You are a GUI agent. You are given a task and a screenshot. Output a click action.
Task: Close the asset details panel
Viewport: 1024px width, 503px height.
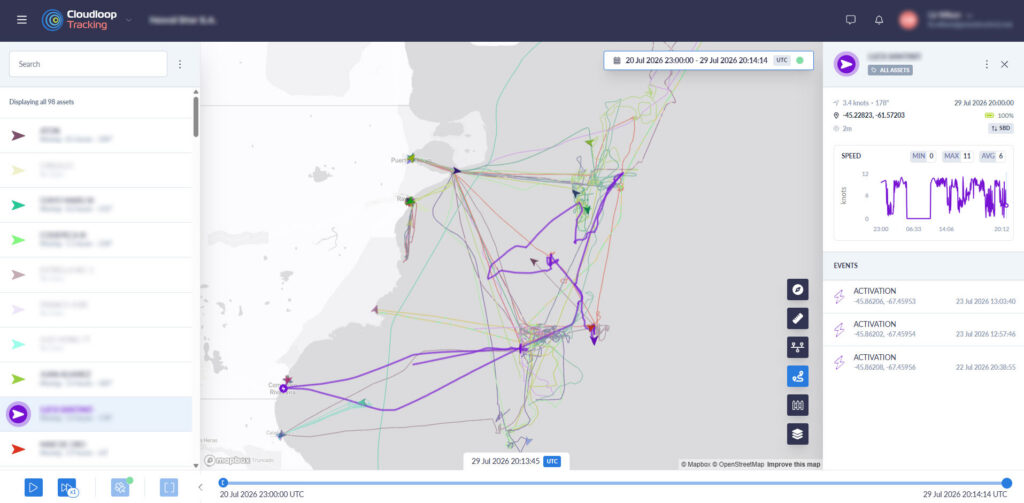[x=1004, y=64]
